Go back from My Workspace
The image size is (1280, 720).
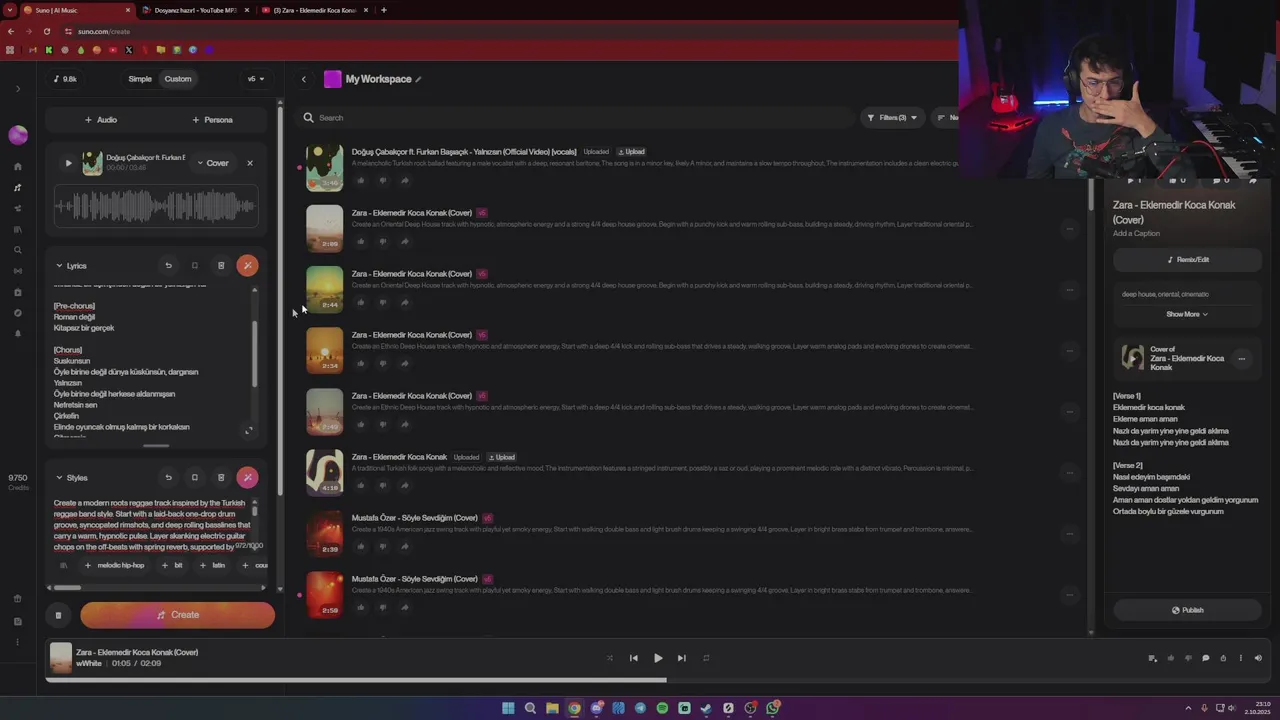coord(304,79)
